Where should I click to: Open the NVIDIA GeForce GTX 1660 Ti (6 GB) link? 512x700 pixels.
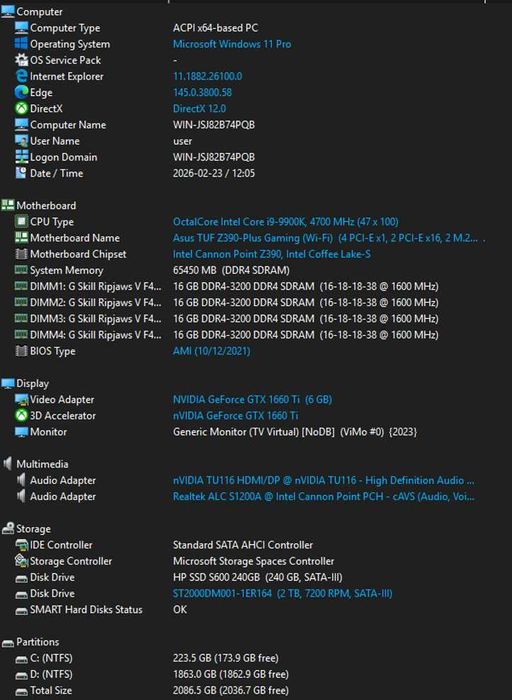[252, 399]
